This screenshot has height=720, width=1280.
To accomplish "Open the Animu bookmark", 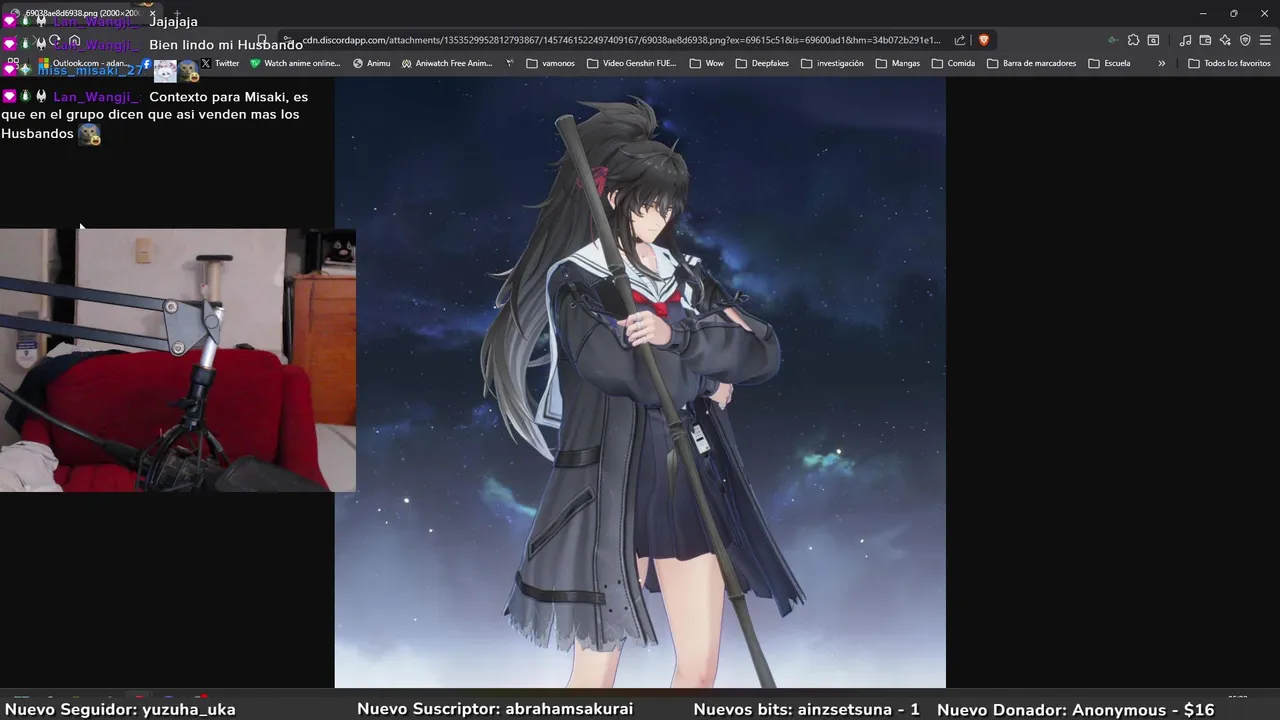I will point(372,63).
